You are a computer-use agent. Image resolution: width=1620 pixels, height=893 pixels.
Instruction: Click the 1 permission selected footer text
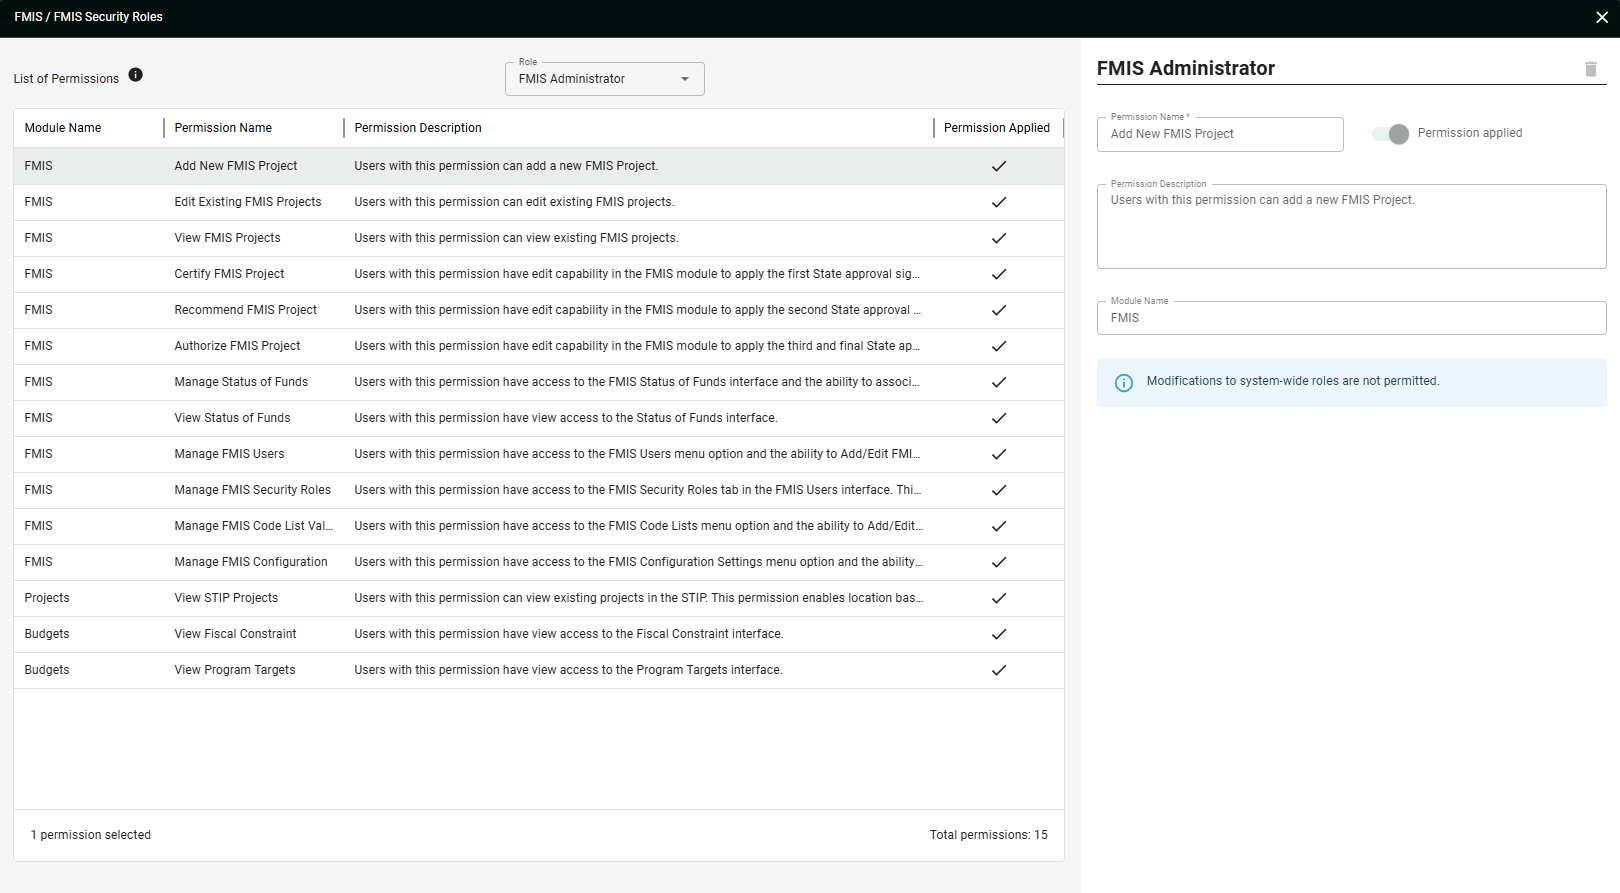(91, 835)
